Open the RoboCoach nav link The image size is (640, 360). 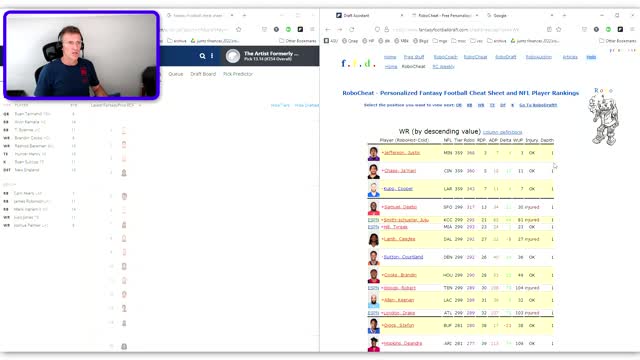tap(445, 57)
